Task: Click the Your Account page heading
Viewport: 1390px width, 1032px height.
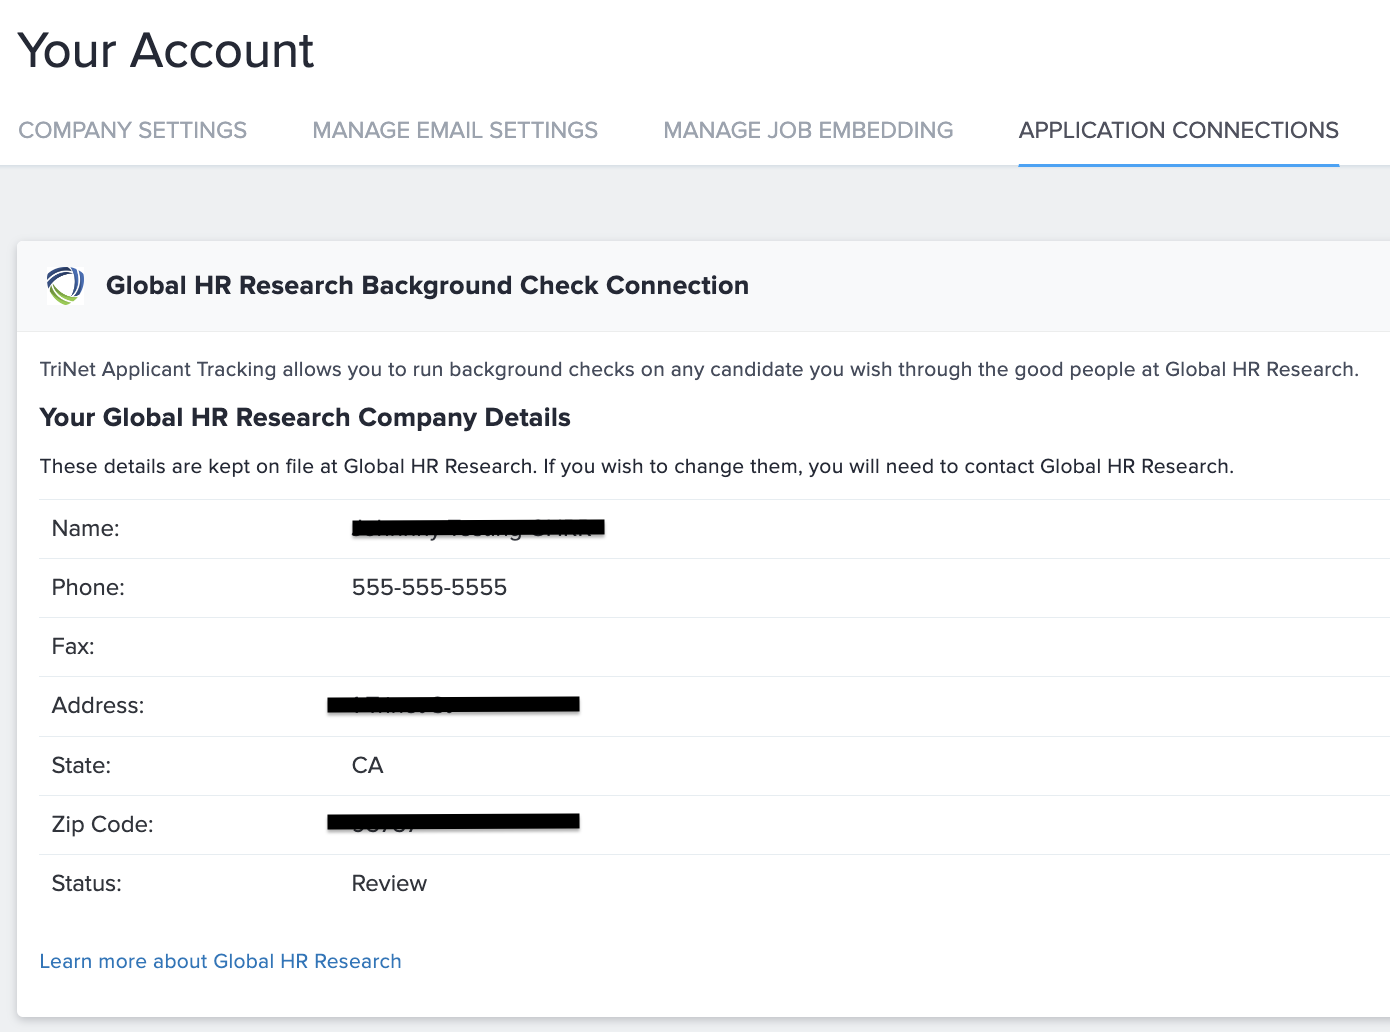Action: click(x=166, y=51)
